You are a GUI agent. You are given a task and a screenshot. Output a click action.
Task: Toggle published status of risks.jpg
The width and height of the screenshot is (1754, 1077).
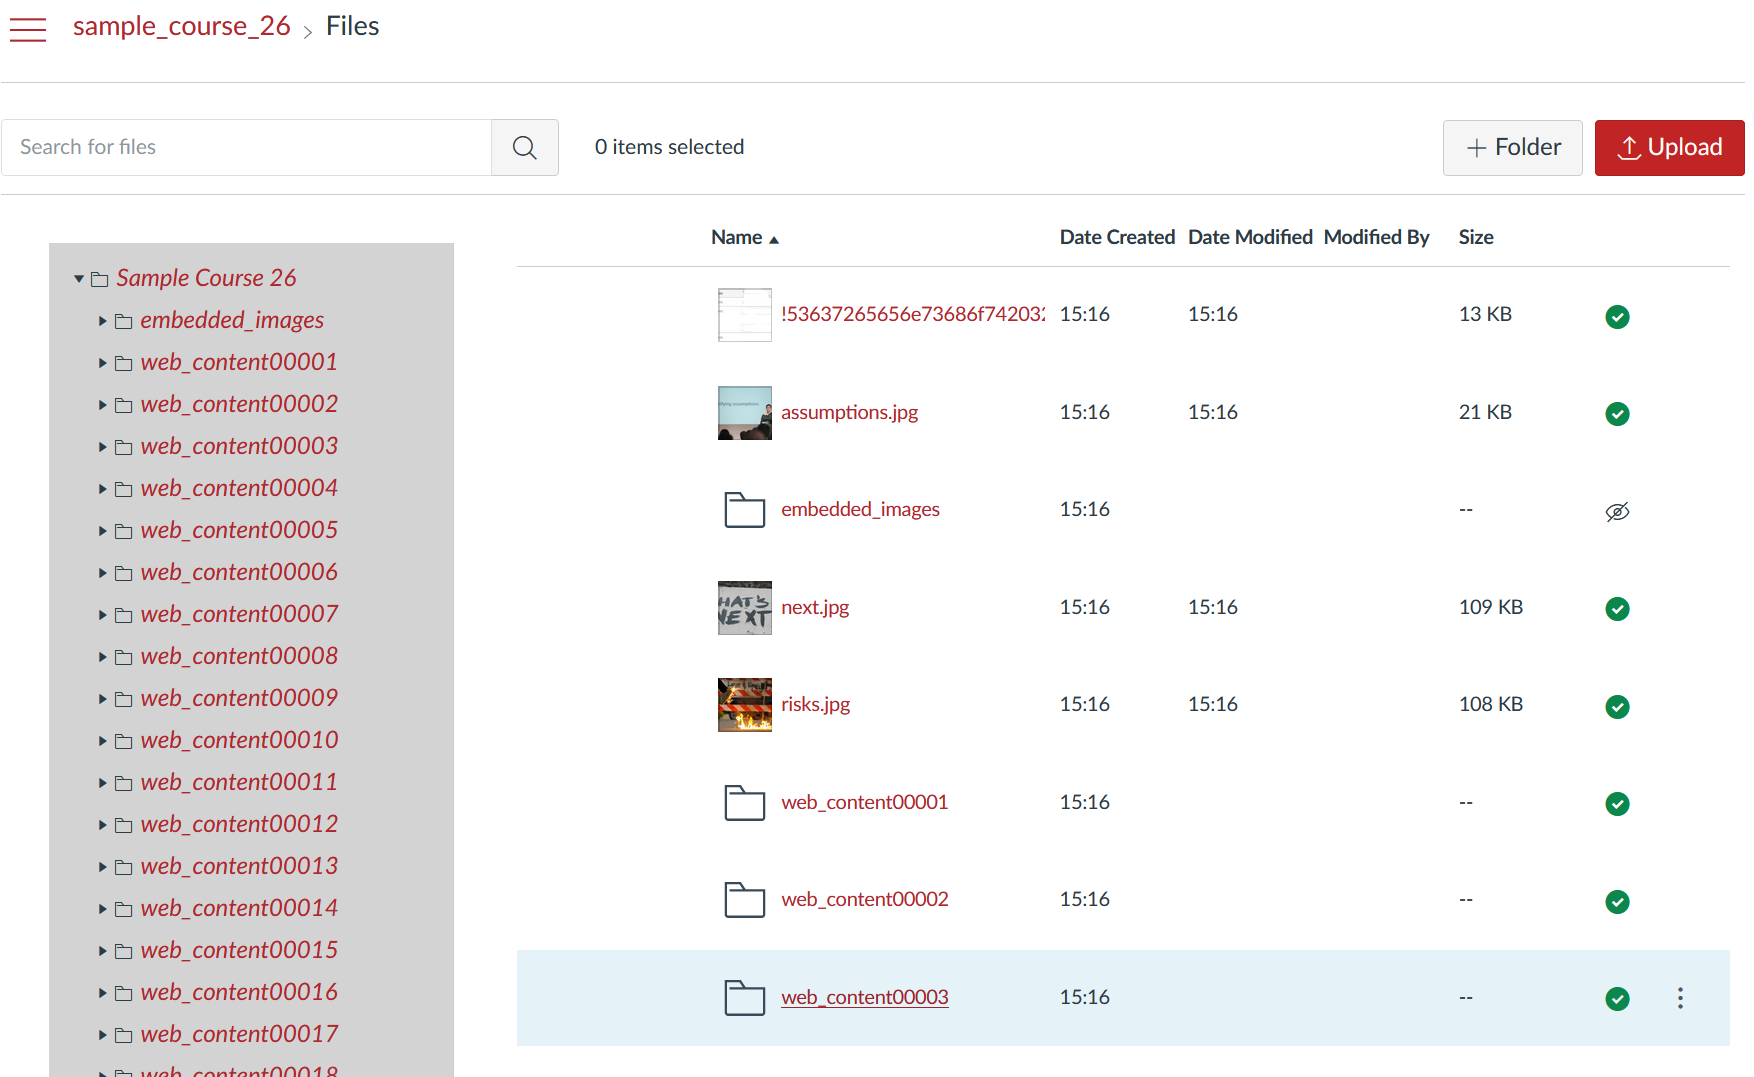coord(1617,707)
